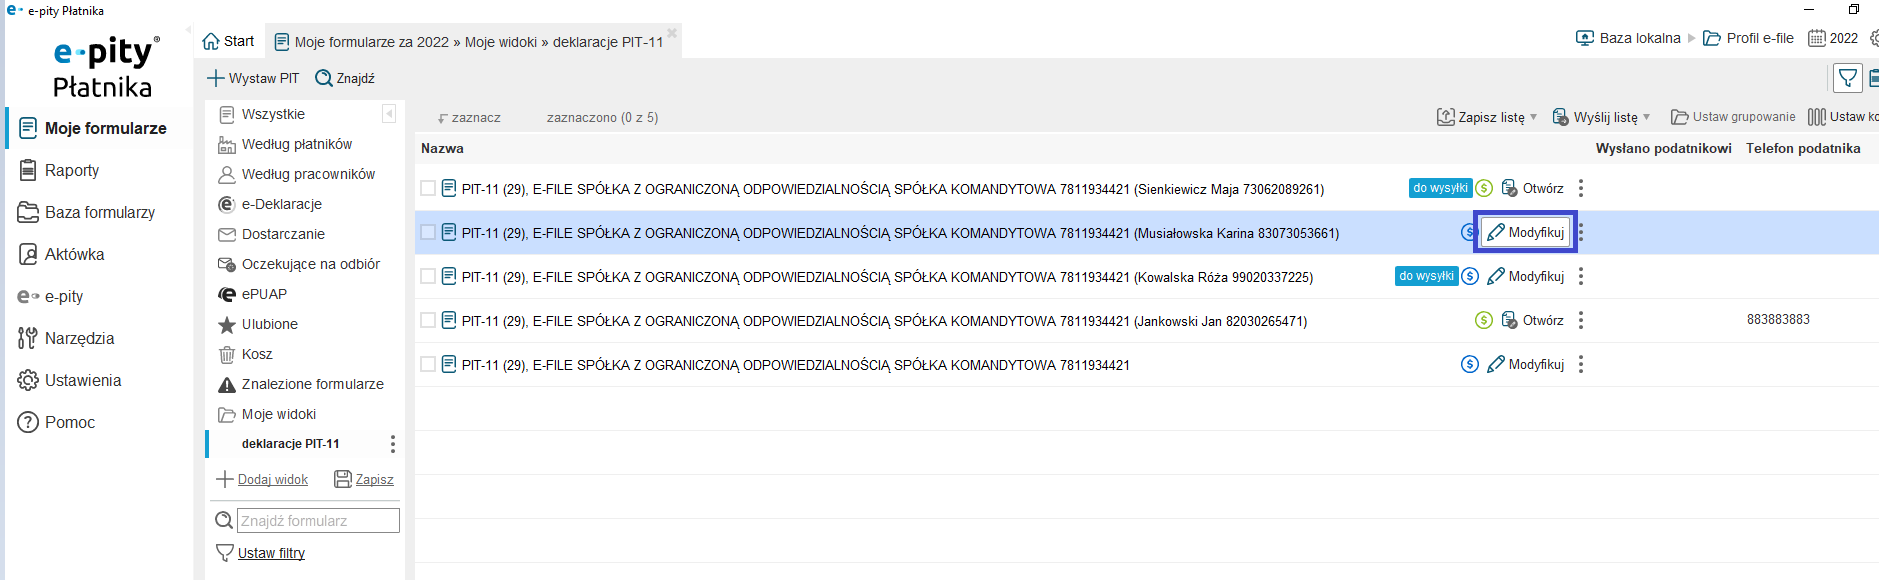This screenshot has width=1879, height=580.
Task: Select deklaracje PIT-11 saved view
Action: coord(291,444)
